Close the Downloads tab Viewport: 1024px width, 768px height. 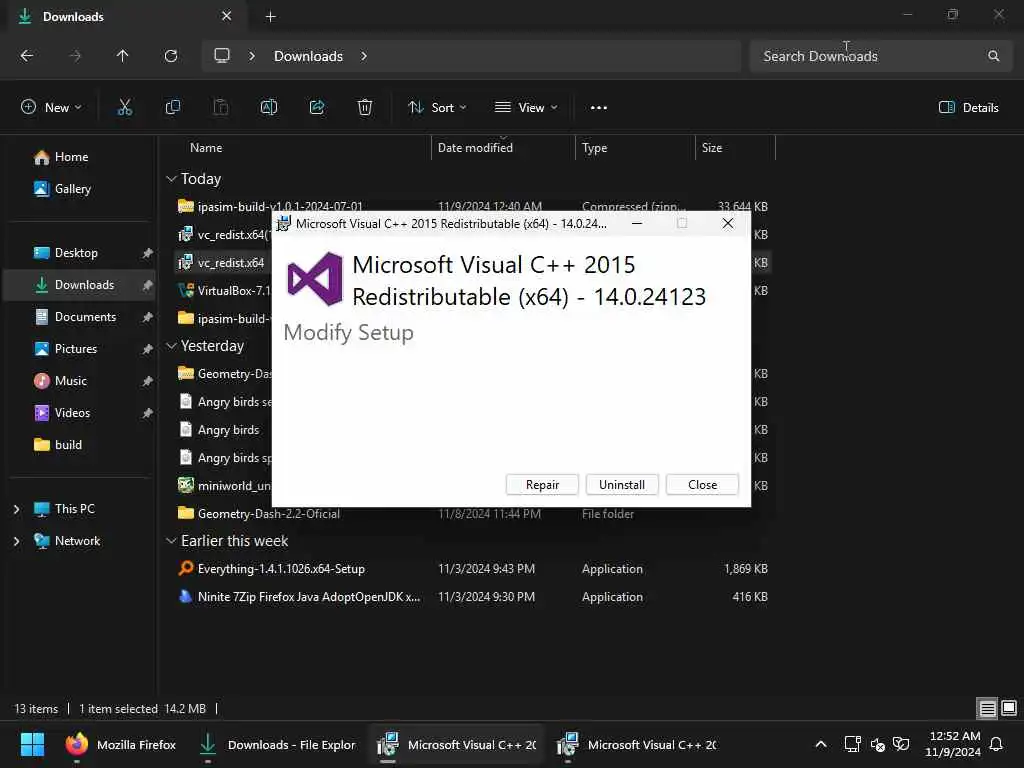(x=227, y=16)
